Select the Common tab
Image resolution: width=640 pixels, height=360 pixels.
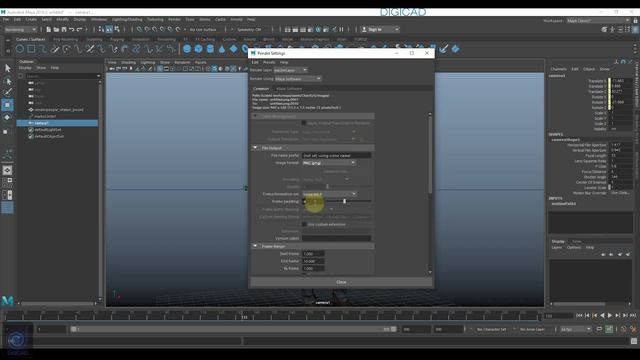point(261,89)
